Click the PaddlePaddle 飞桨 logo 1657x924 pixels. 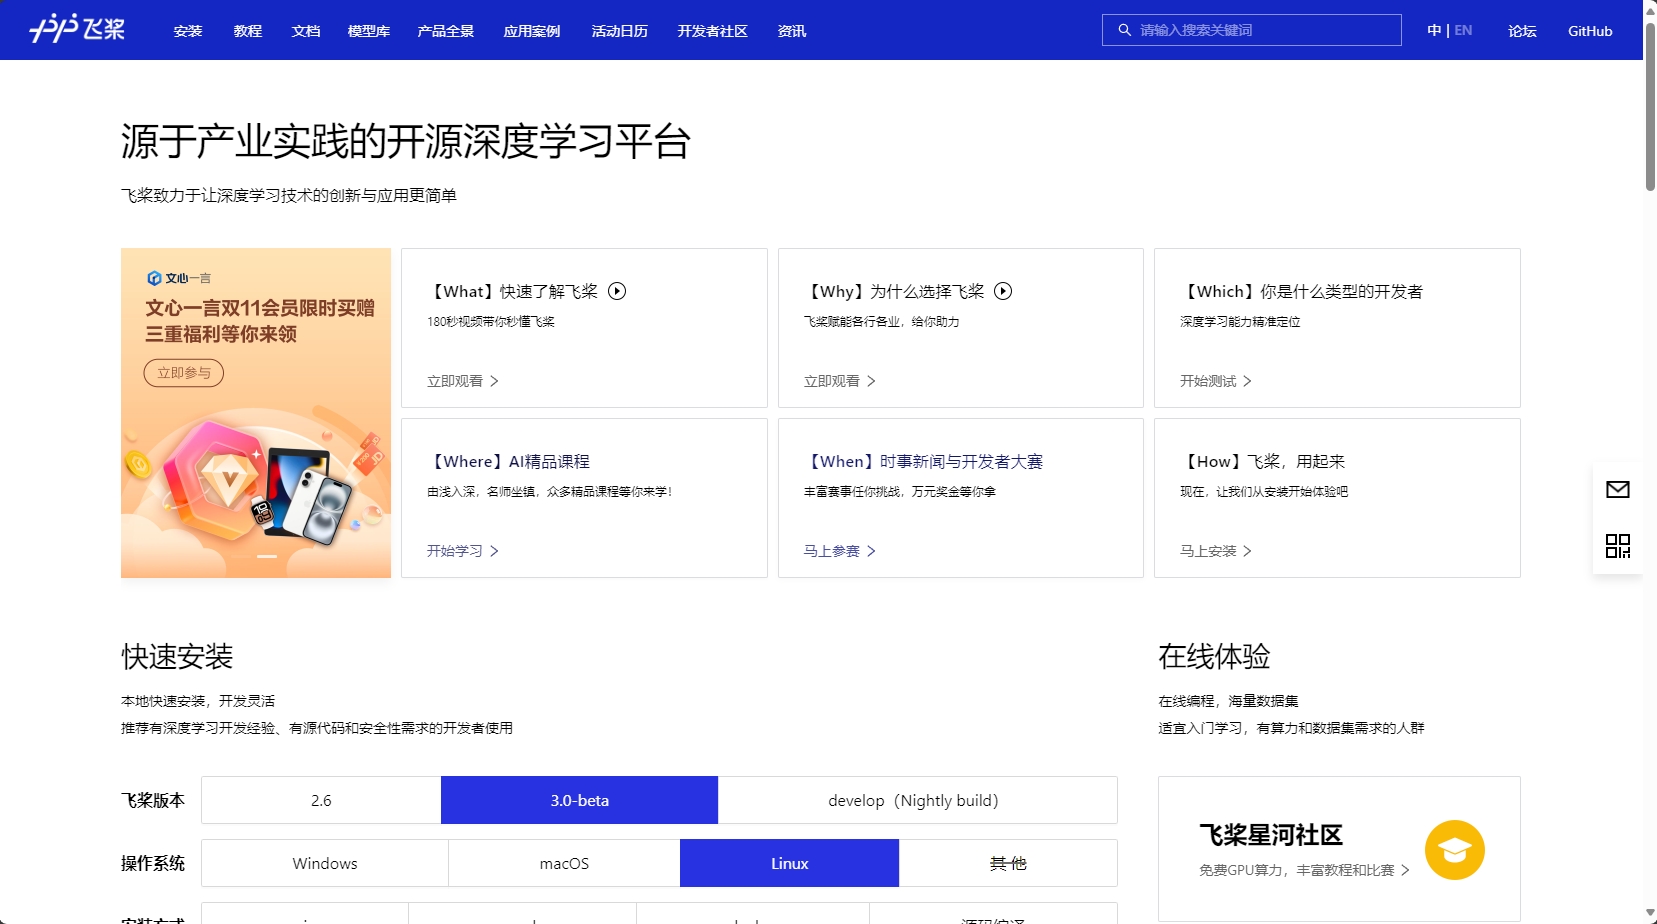click(x=77, y=29)
